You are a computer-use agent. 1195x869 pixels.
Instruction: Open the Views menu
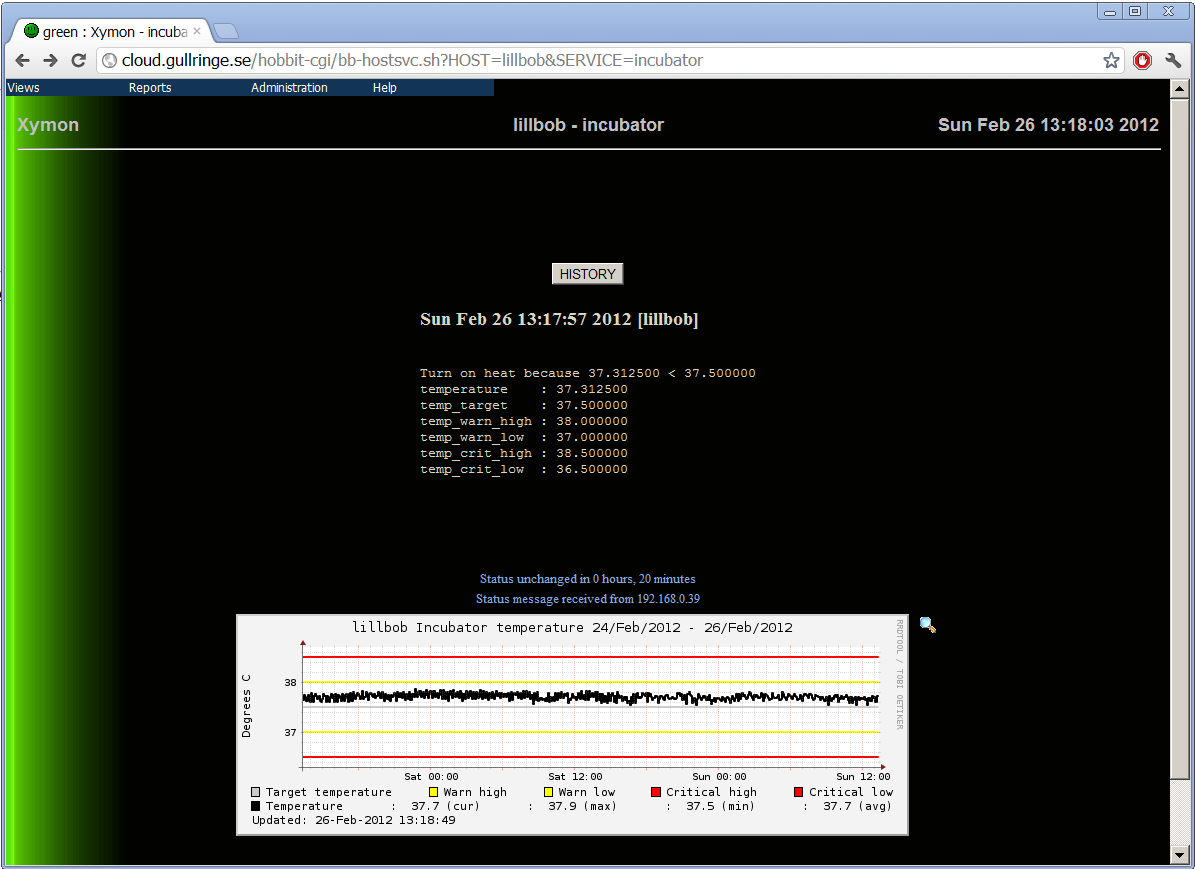pyautogui.click(x=24, y=88)
